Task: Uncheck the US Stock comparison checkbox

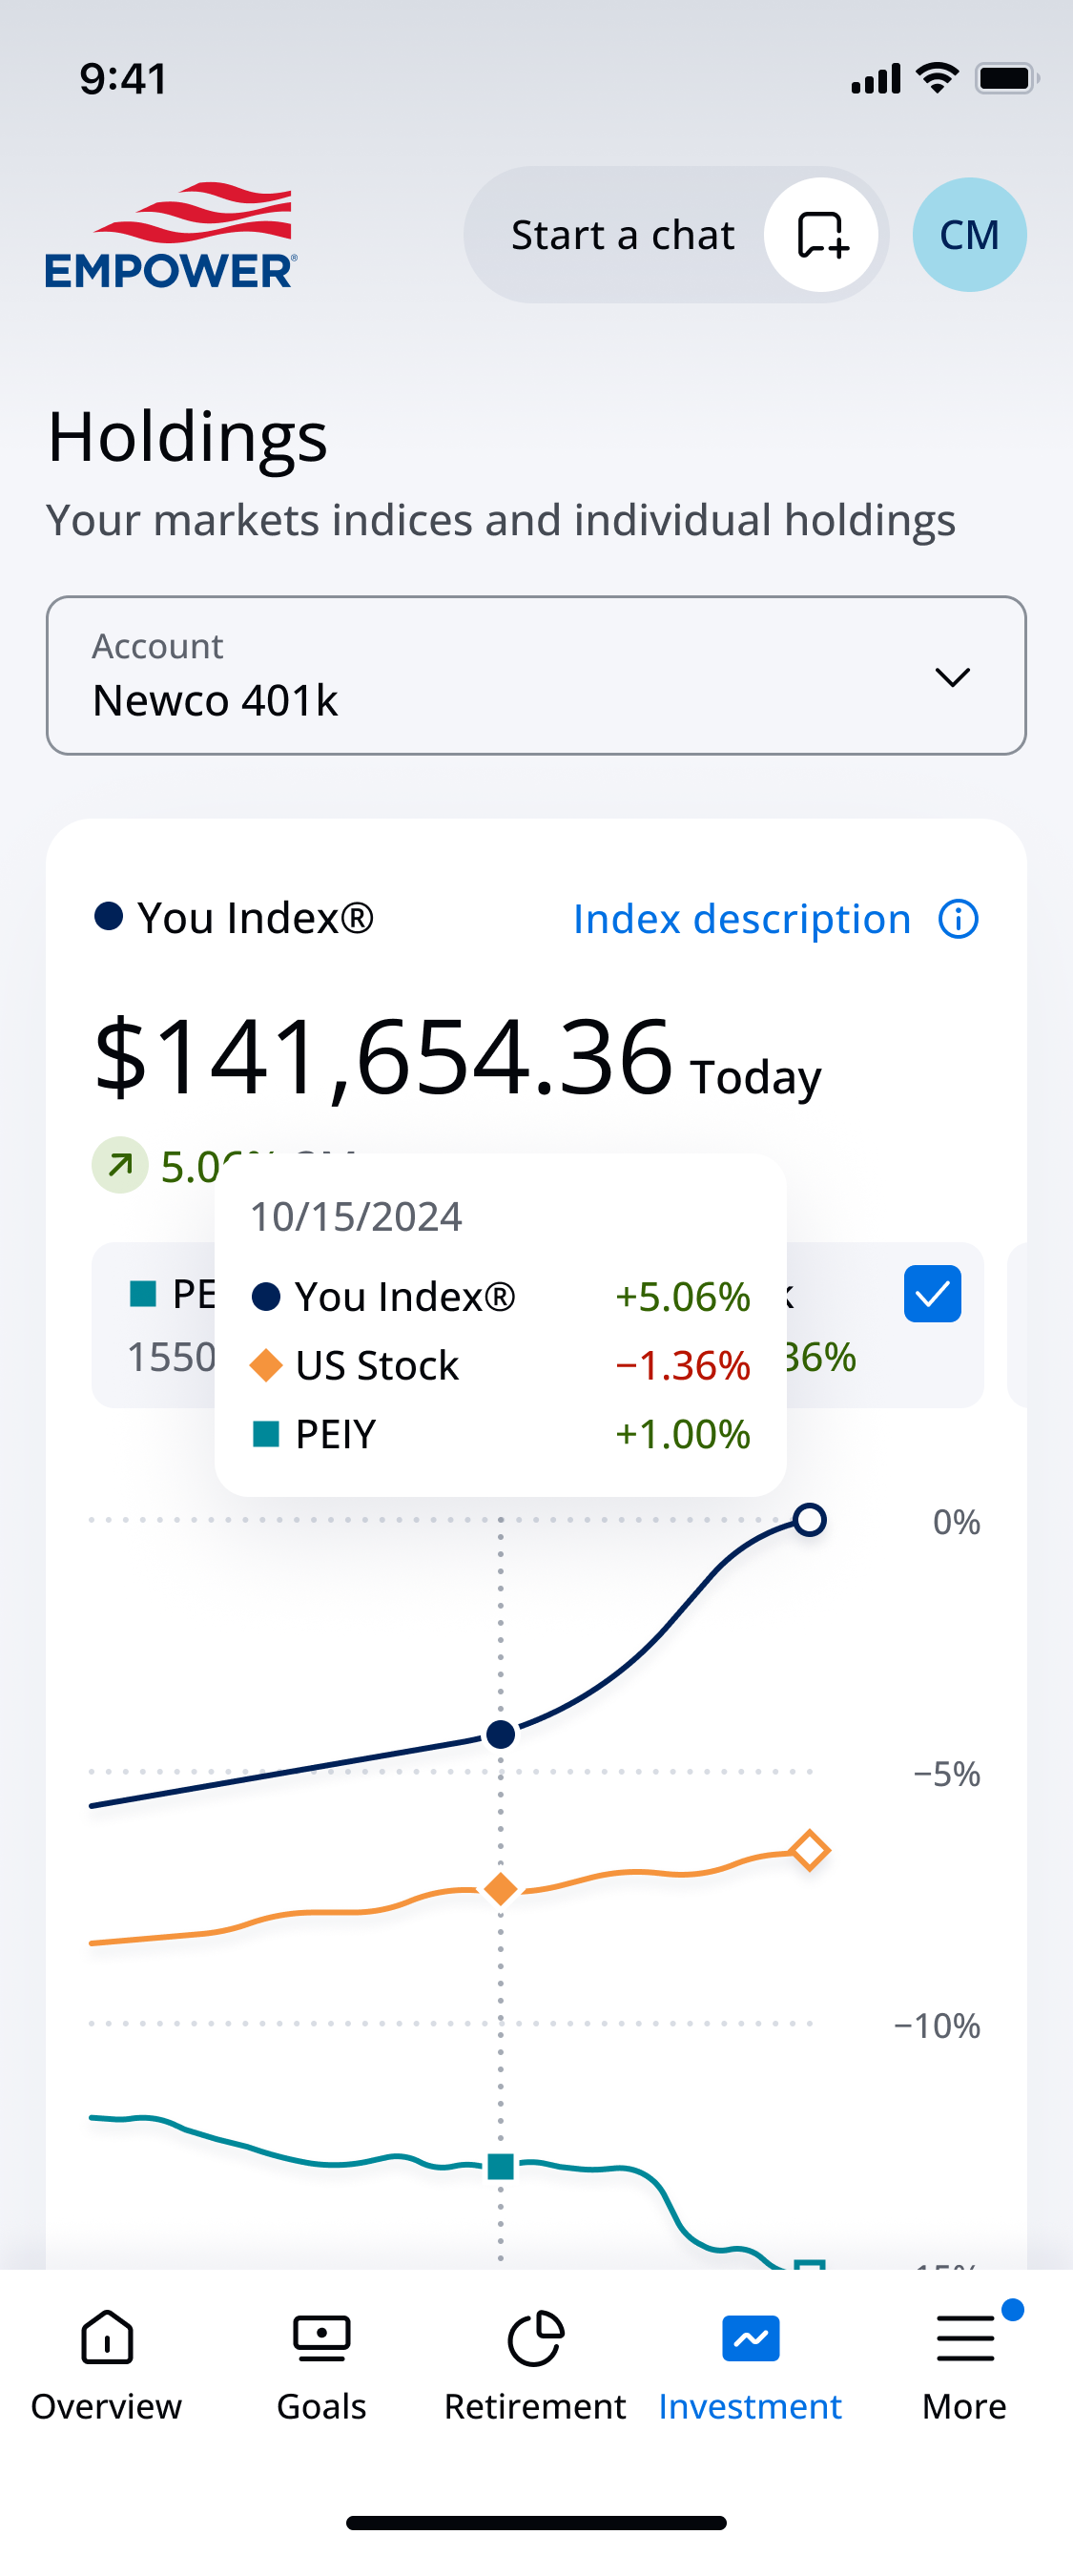Action: (x=932, y=1293)
